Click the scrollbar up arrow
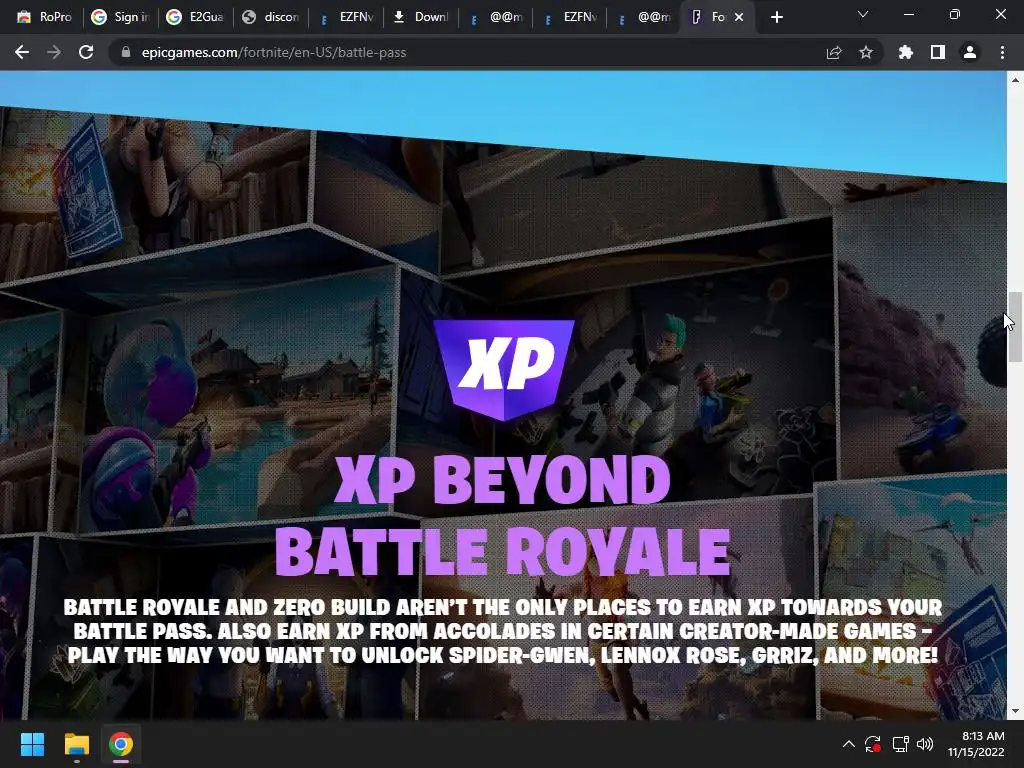The height and width of the screenshot is (768, 1024). point(1015,80)
